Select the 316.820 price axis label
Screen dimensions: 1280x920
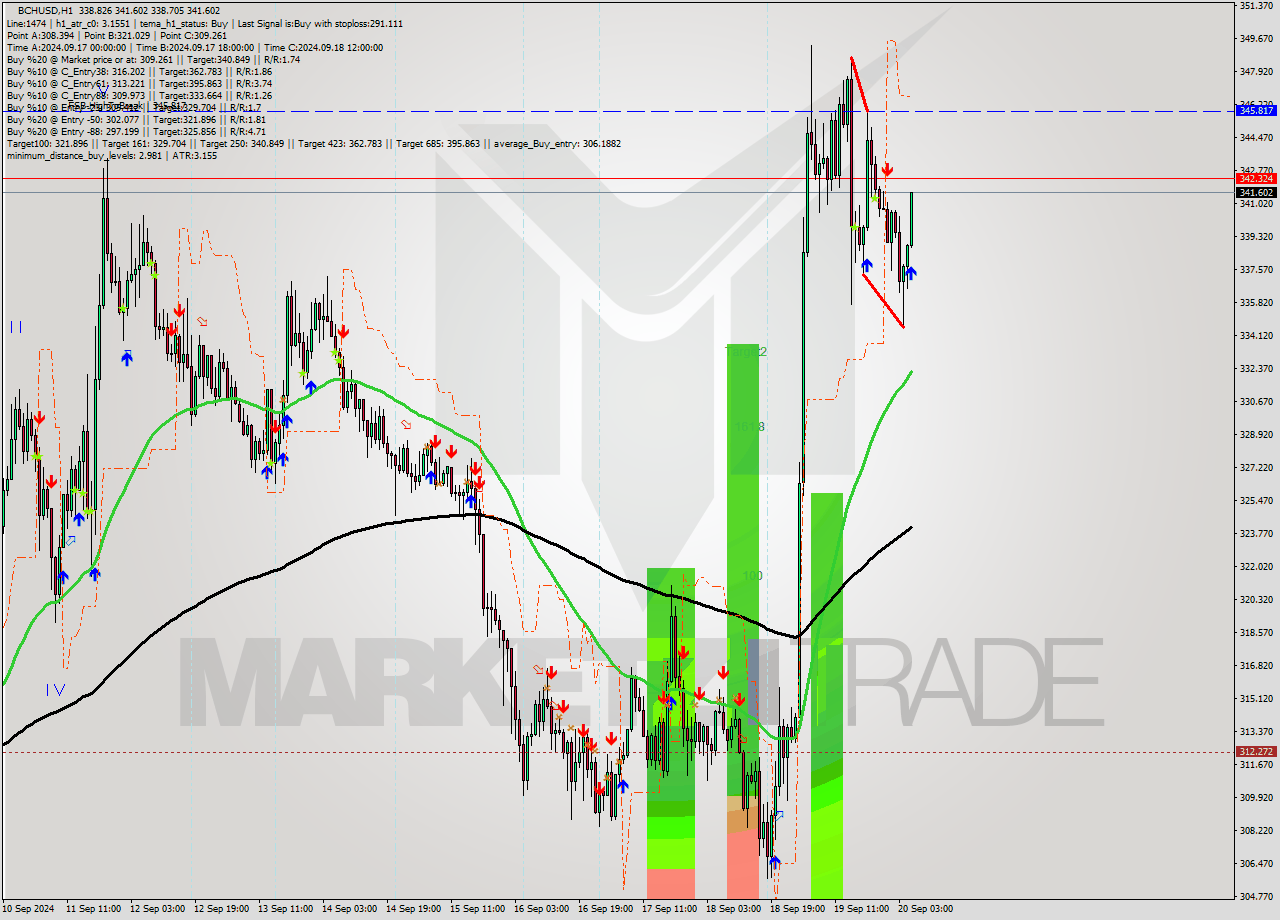(1256, 666)
